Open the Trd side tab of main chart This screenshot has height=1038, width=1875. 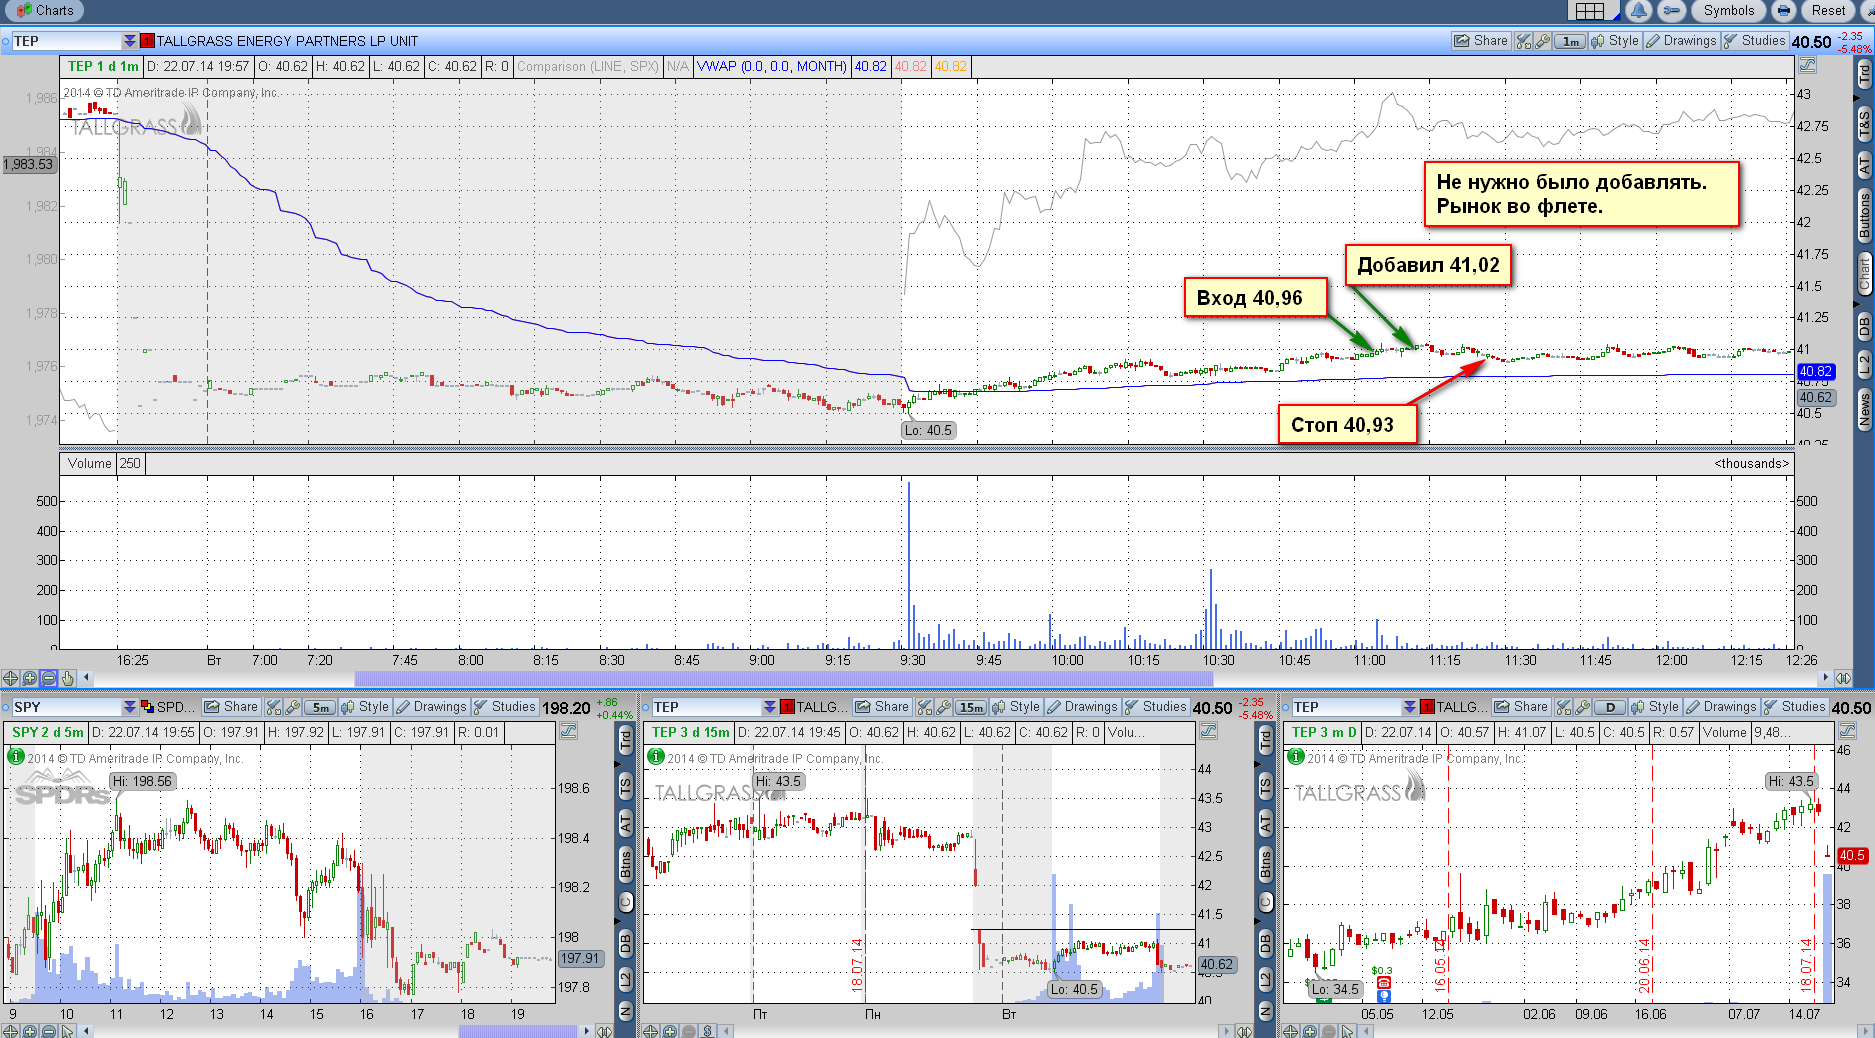1864,74
